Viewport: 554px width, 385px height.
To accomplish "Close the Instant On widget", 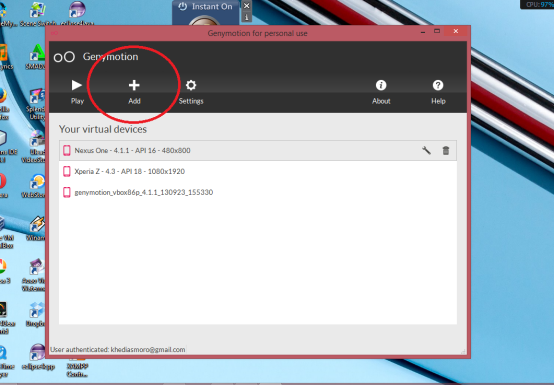I will (247, 6).
